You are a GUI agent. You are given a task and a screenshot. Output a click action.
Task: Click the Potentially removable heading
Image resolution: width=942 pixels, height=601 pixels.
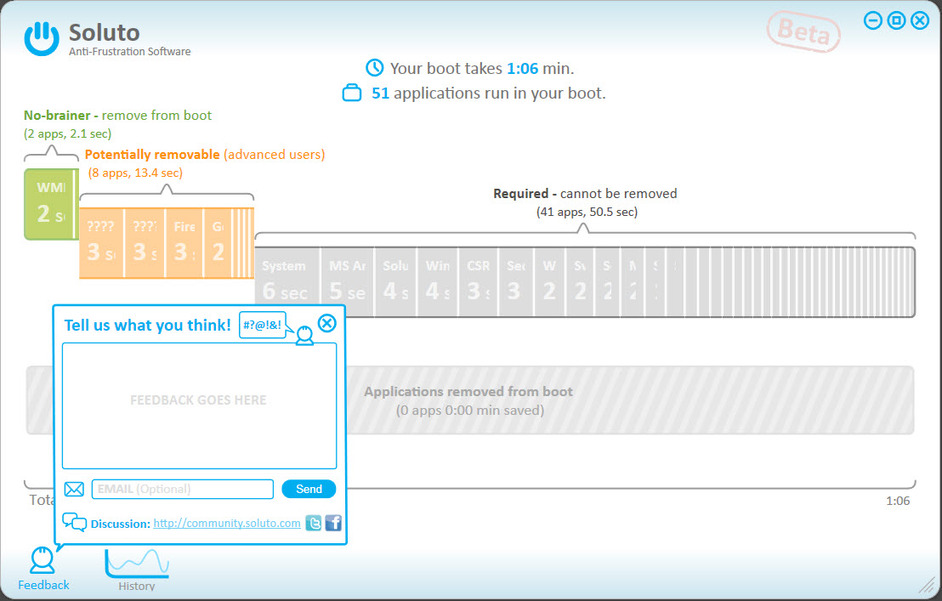(204, 154)
